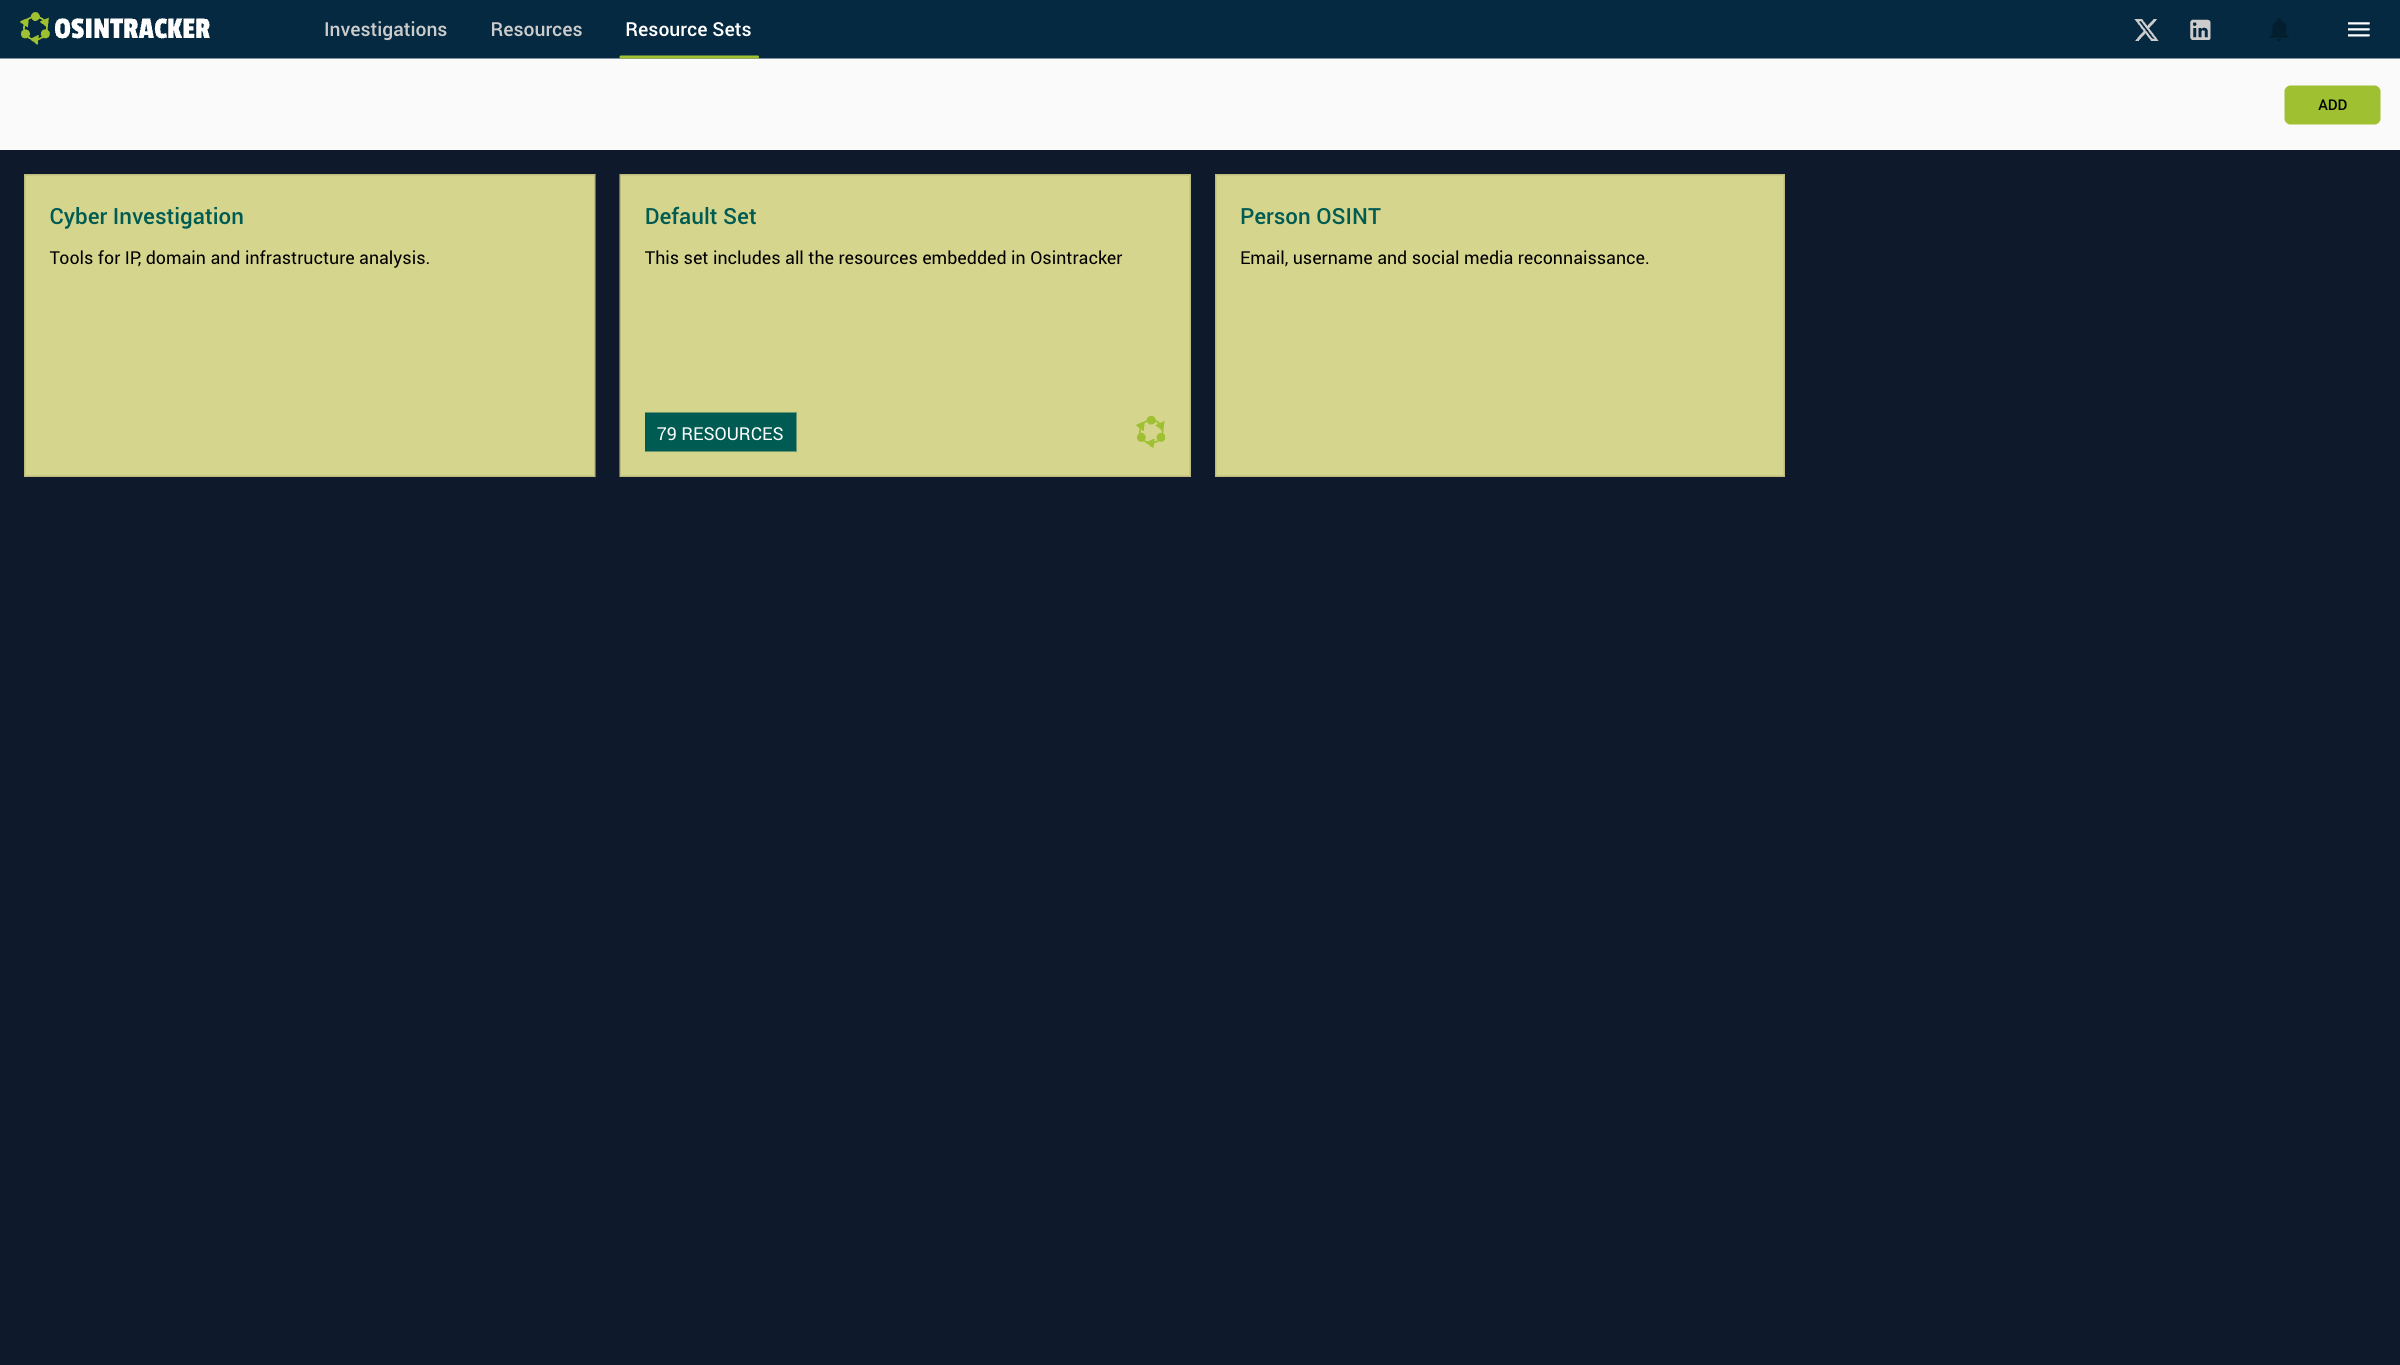Click the Osintracker logo icon
The image size is (2400, 1365).
click(x=35, y=29)
